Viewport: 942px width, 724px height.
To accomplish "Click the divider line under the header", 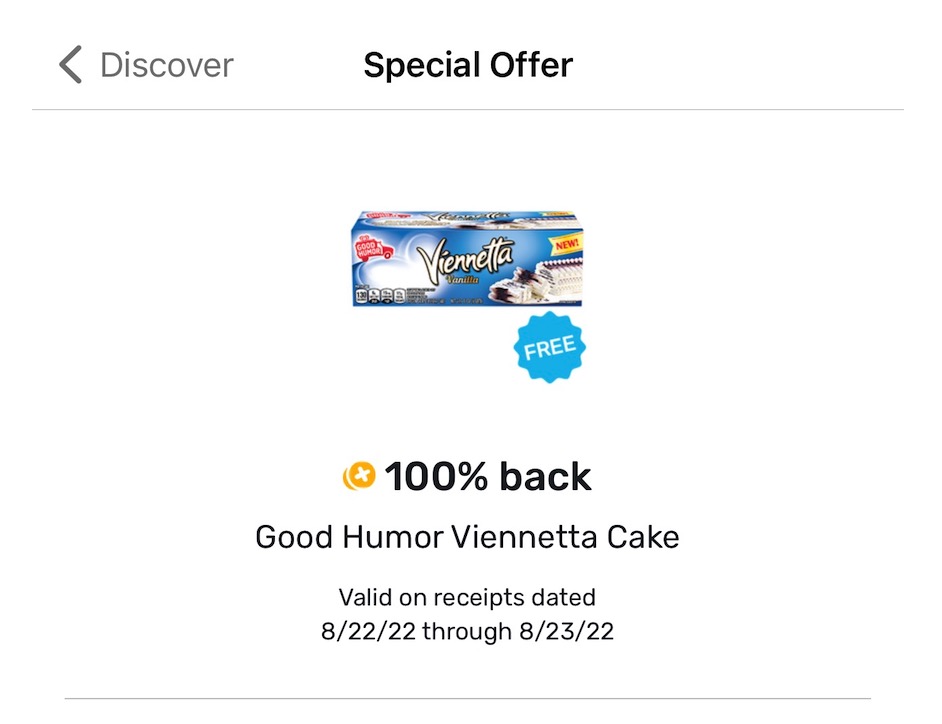I will click(468, 109).
